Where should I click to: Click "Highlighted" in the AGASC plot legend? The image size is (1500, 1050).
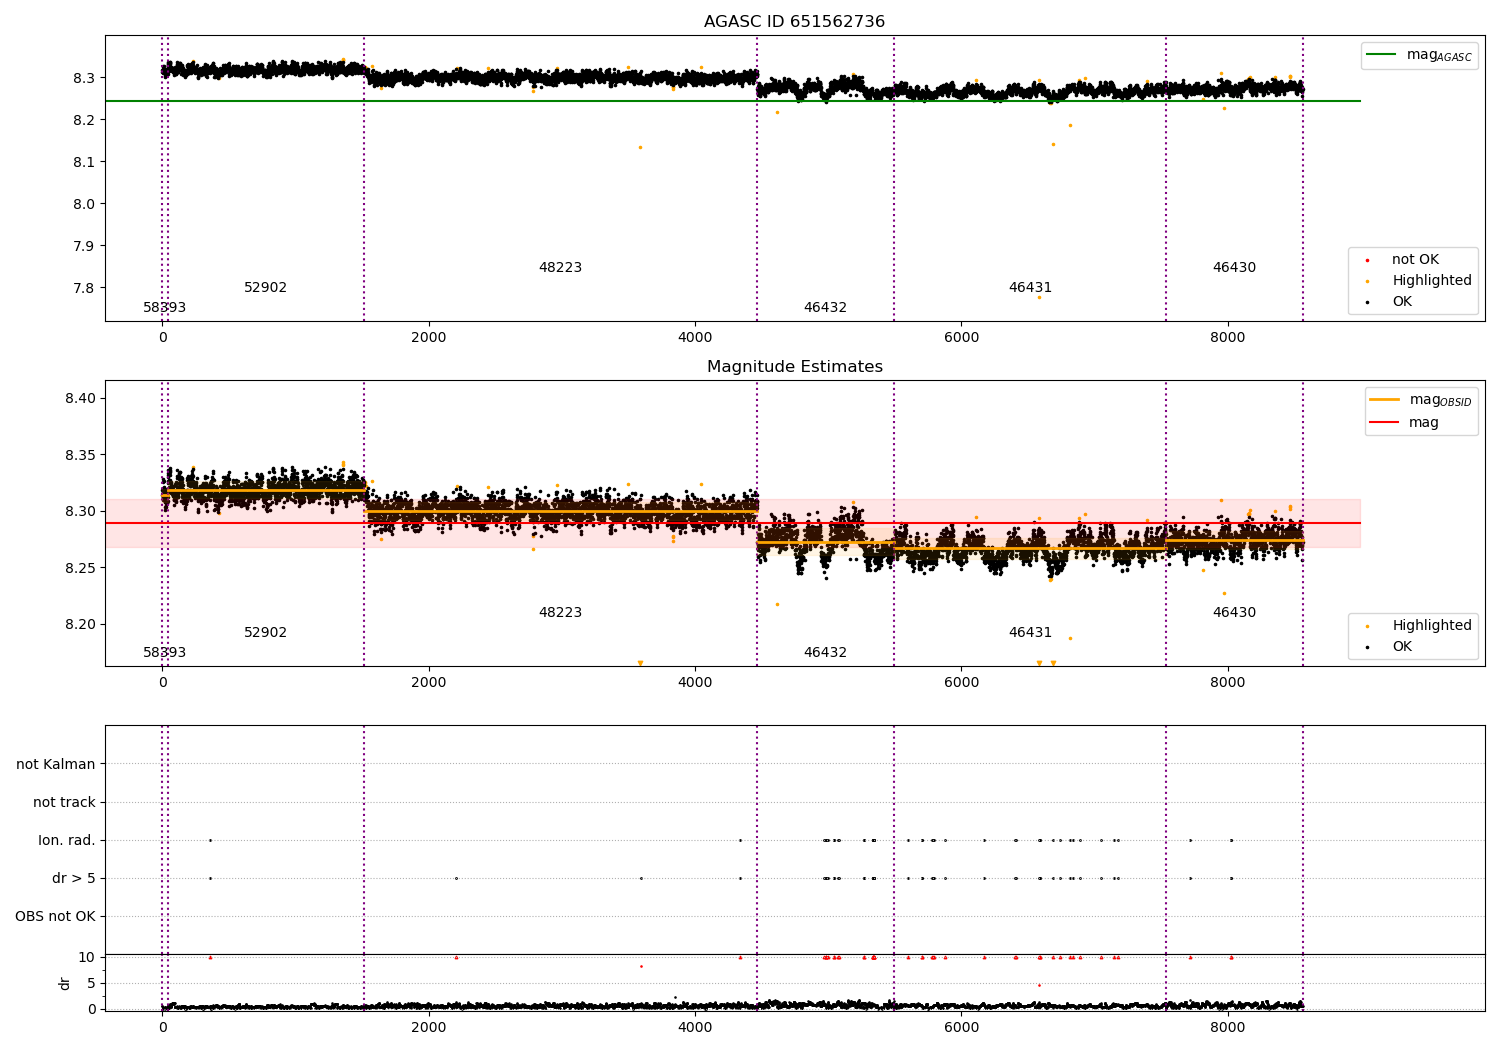point(1431,281)
